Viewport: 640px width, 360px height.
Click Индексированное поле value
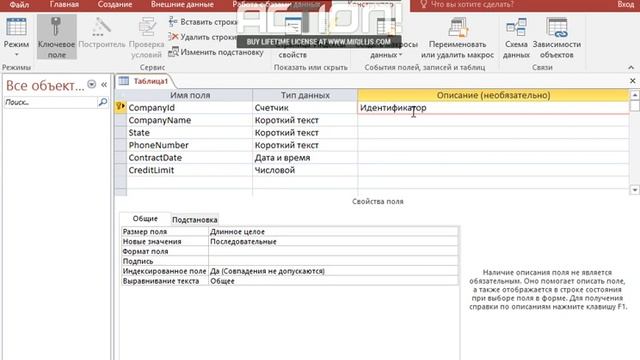click(333, 271)
